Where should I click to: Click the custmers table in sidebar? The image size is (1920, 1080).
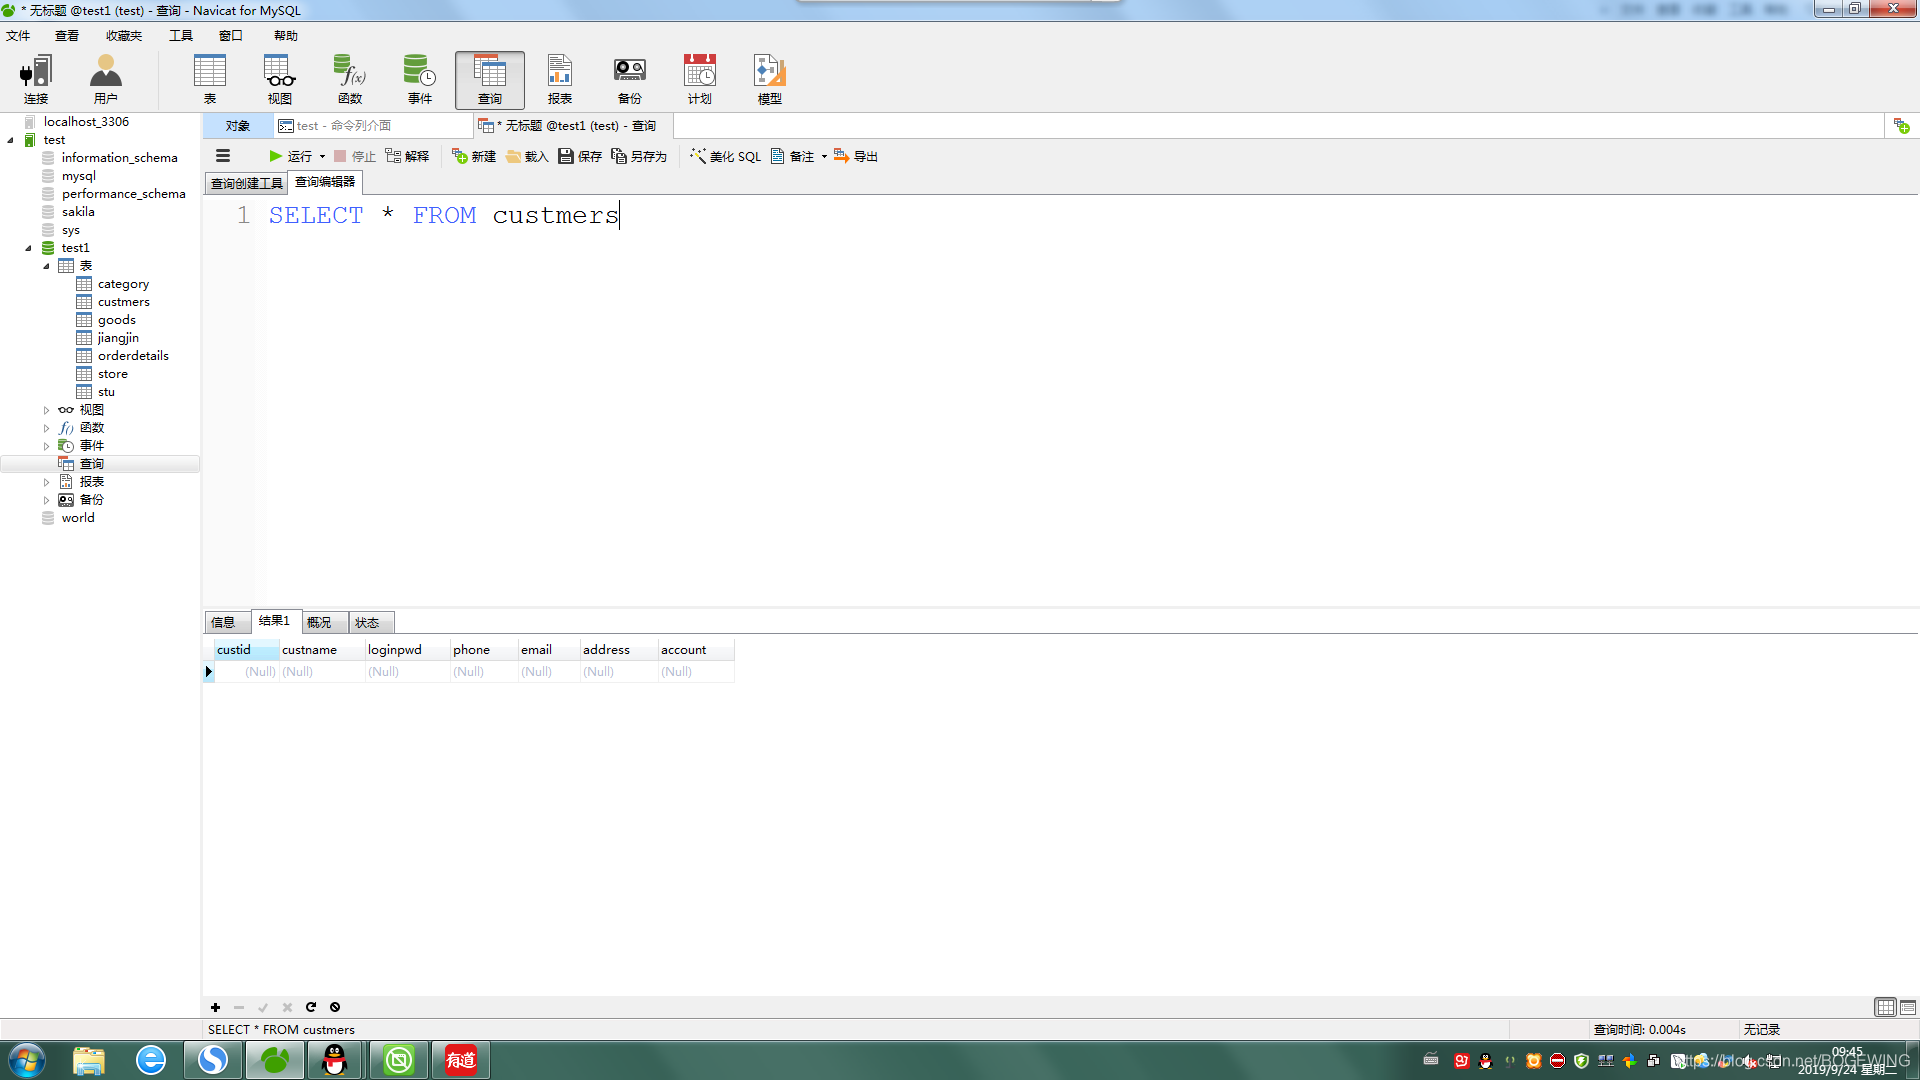point(124,301)
